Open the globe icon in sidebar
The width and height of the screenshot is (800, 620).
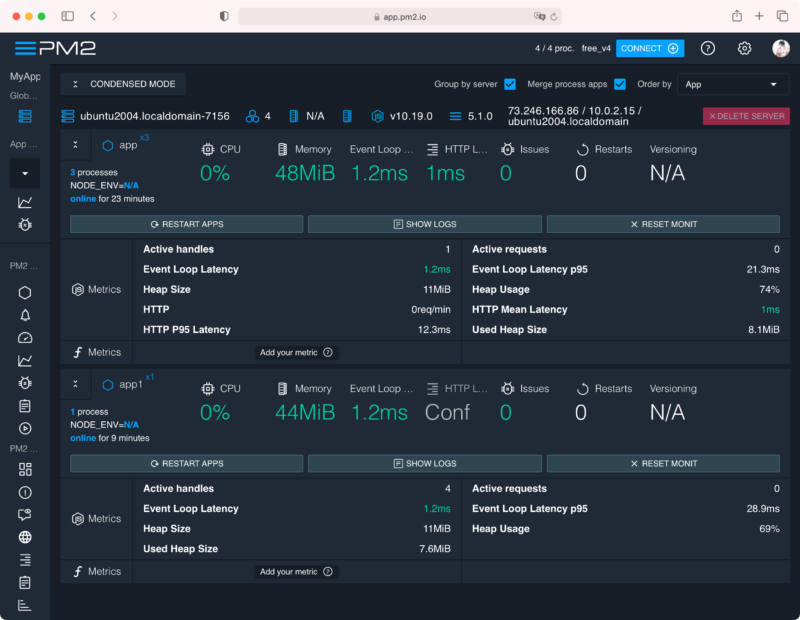tap(25, 537)
